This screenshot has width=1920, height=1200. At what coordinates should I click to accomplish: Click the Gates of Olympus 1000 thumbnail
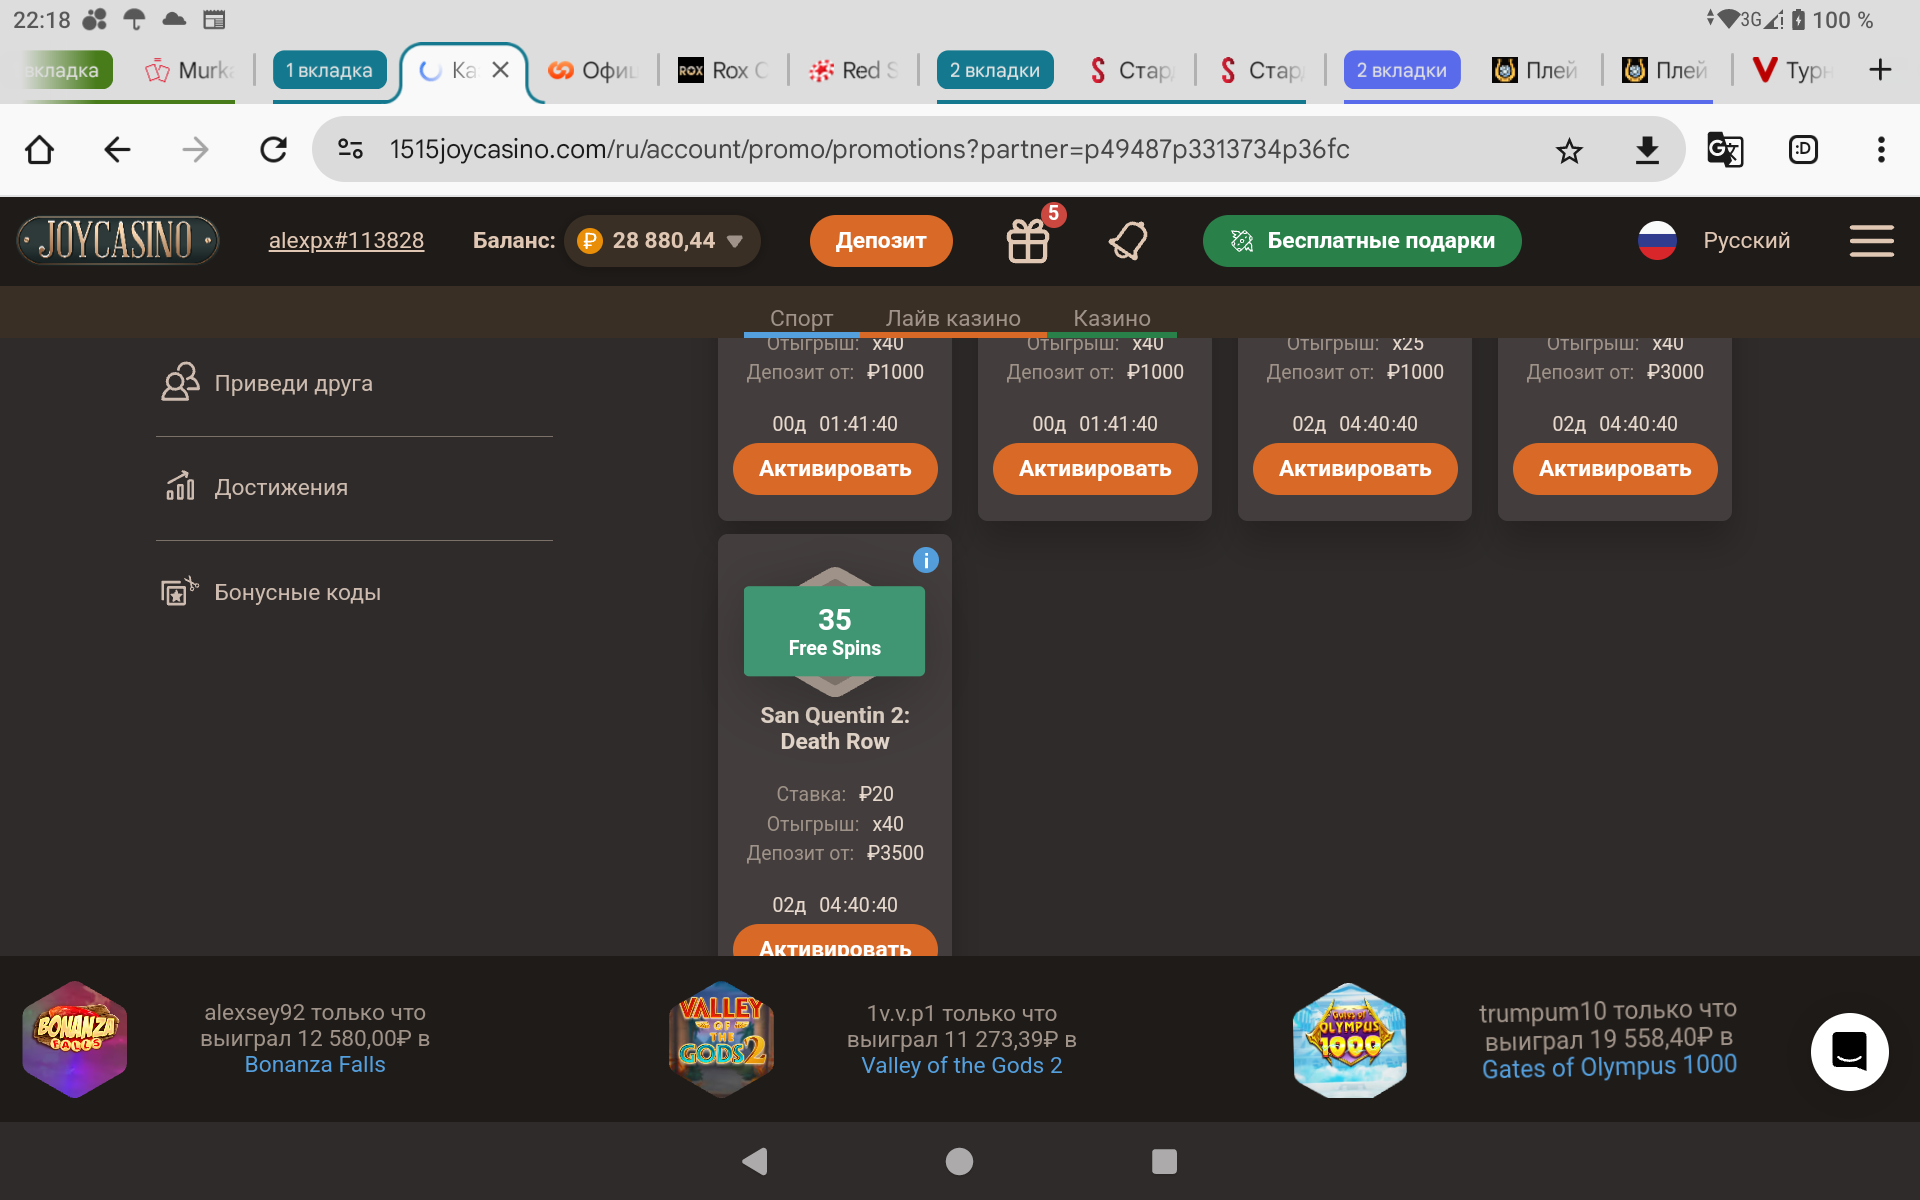click(x=1349, y=1040)
